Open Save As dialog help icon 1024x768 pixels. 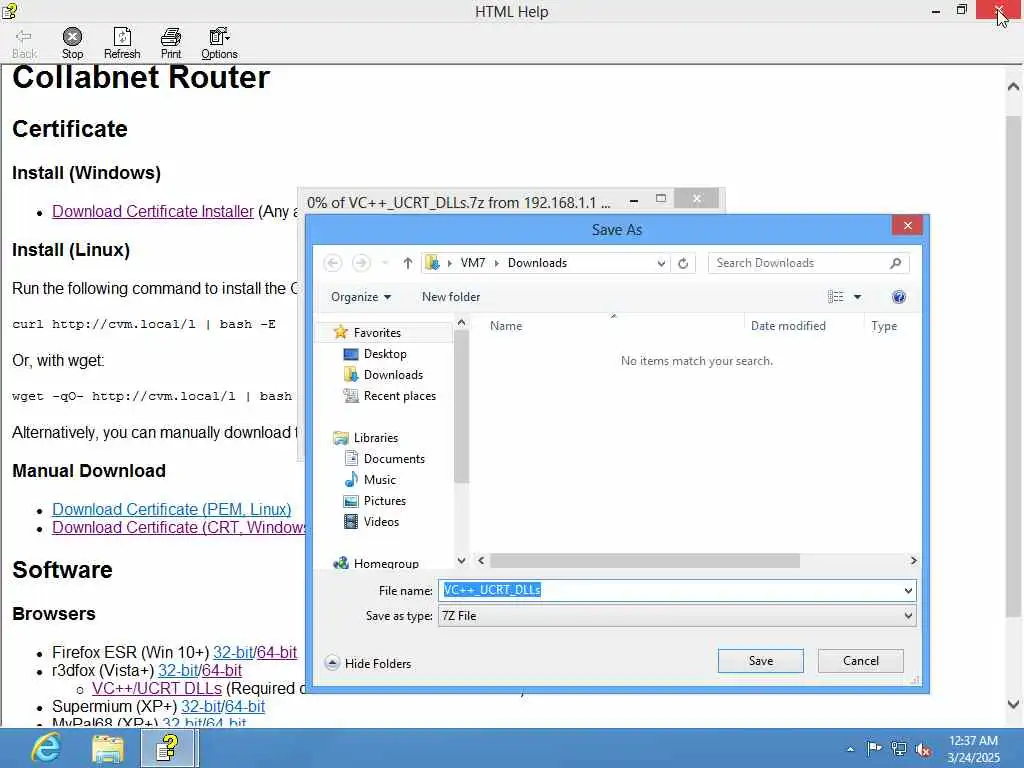point(899,297)
